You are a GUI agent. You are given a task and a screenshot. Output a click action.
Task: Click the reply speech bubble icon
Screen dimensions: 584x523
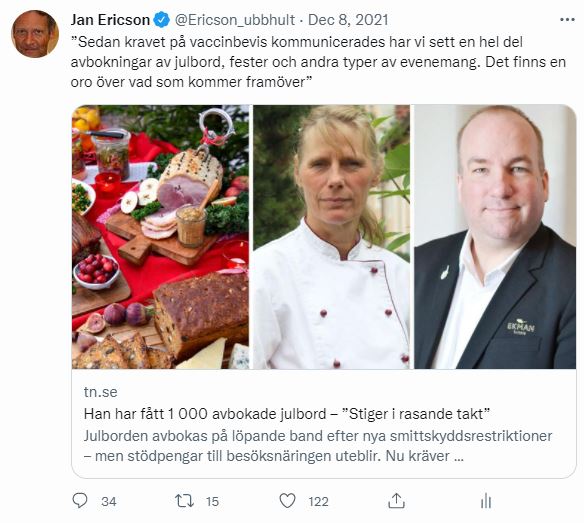(80, 501)
